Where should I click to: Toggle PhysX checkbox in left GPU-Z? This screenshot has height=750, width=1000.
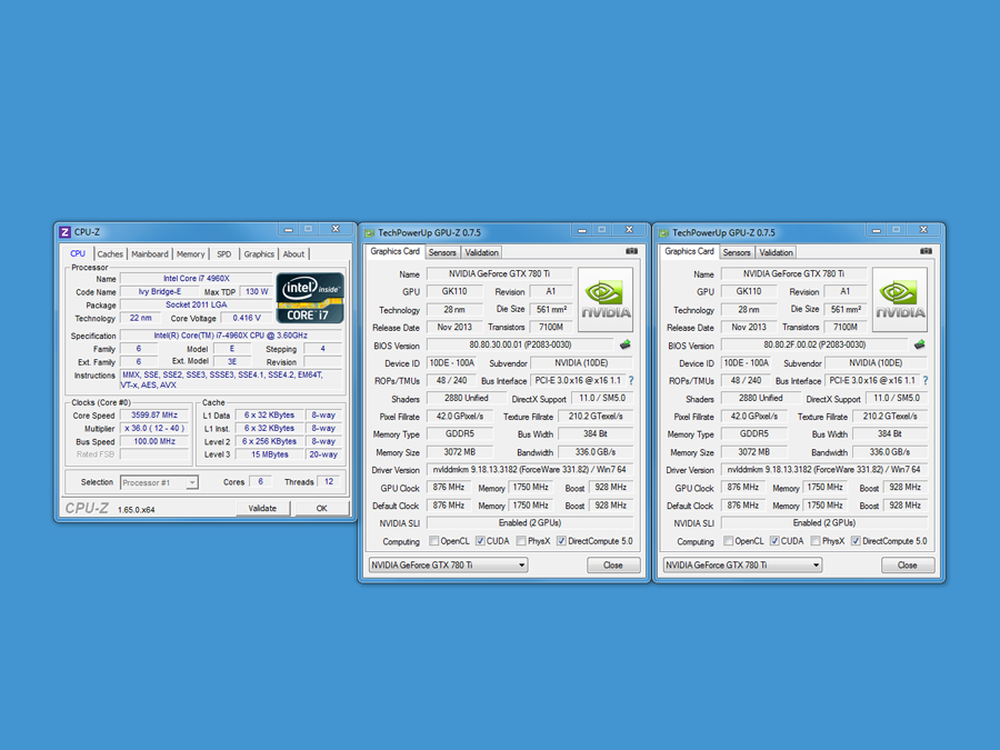pyautogui.click(x=521, y=541)
